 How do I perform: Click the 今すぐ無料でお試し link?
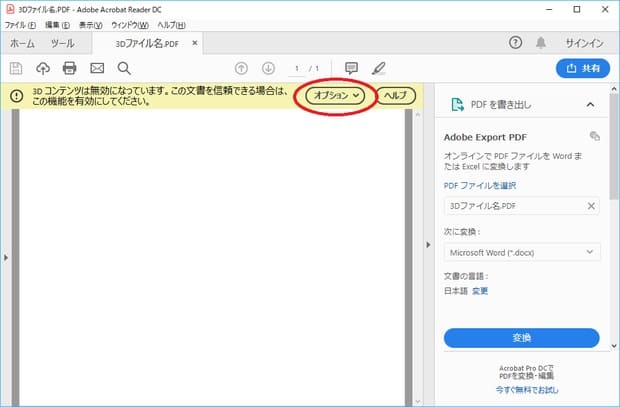527,390
